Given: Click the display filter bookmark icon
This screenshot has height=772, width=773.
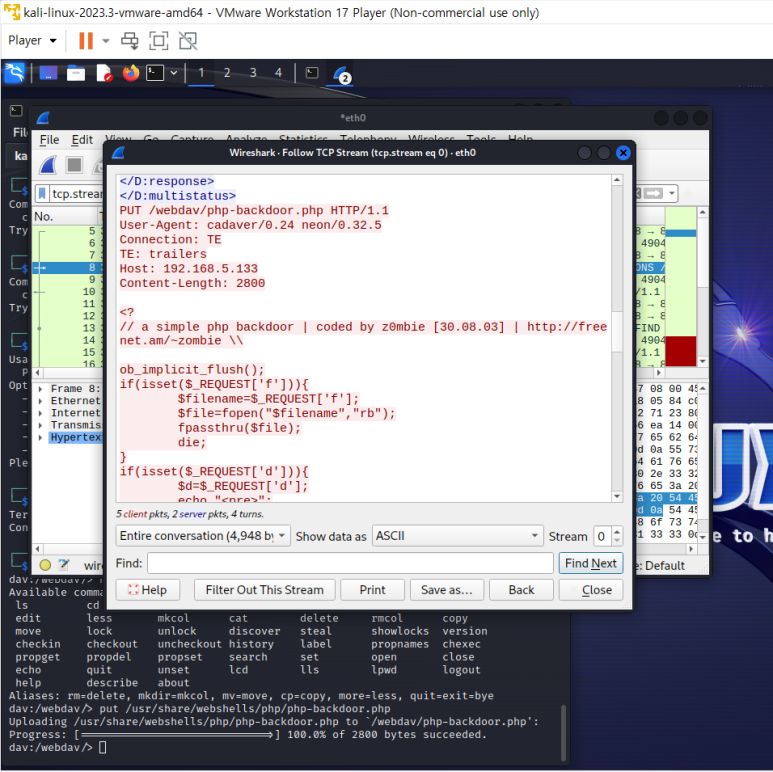Looking at the screenshot, I should point(42,194).
